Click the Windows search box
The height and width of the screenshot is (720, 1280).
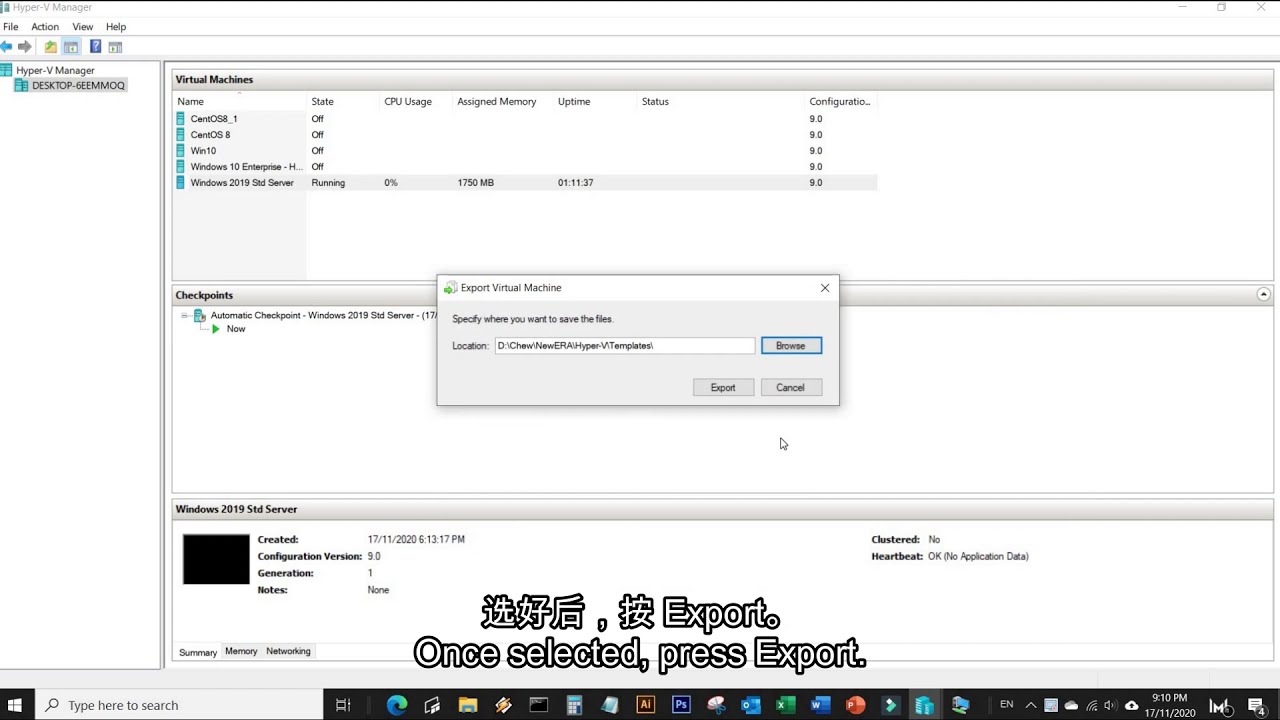tap(180, 705)
